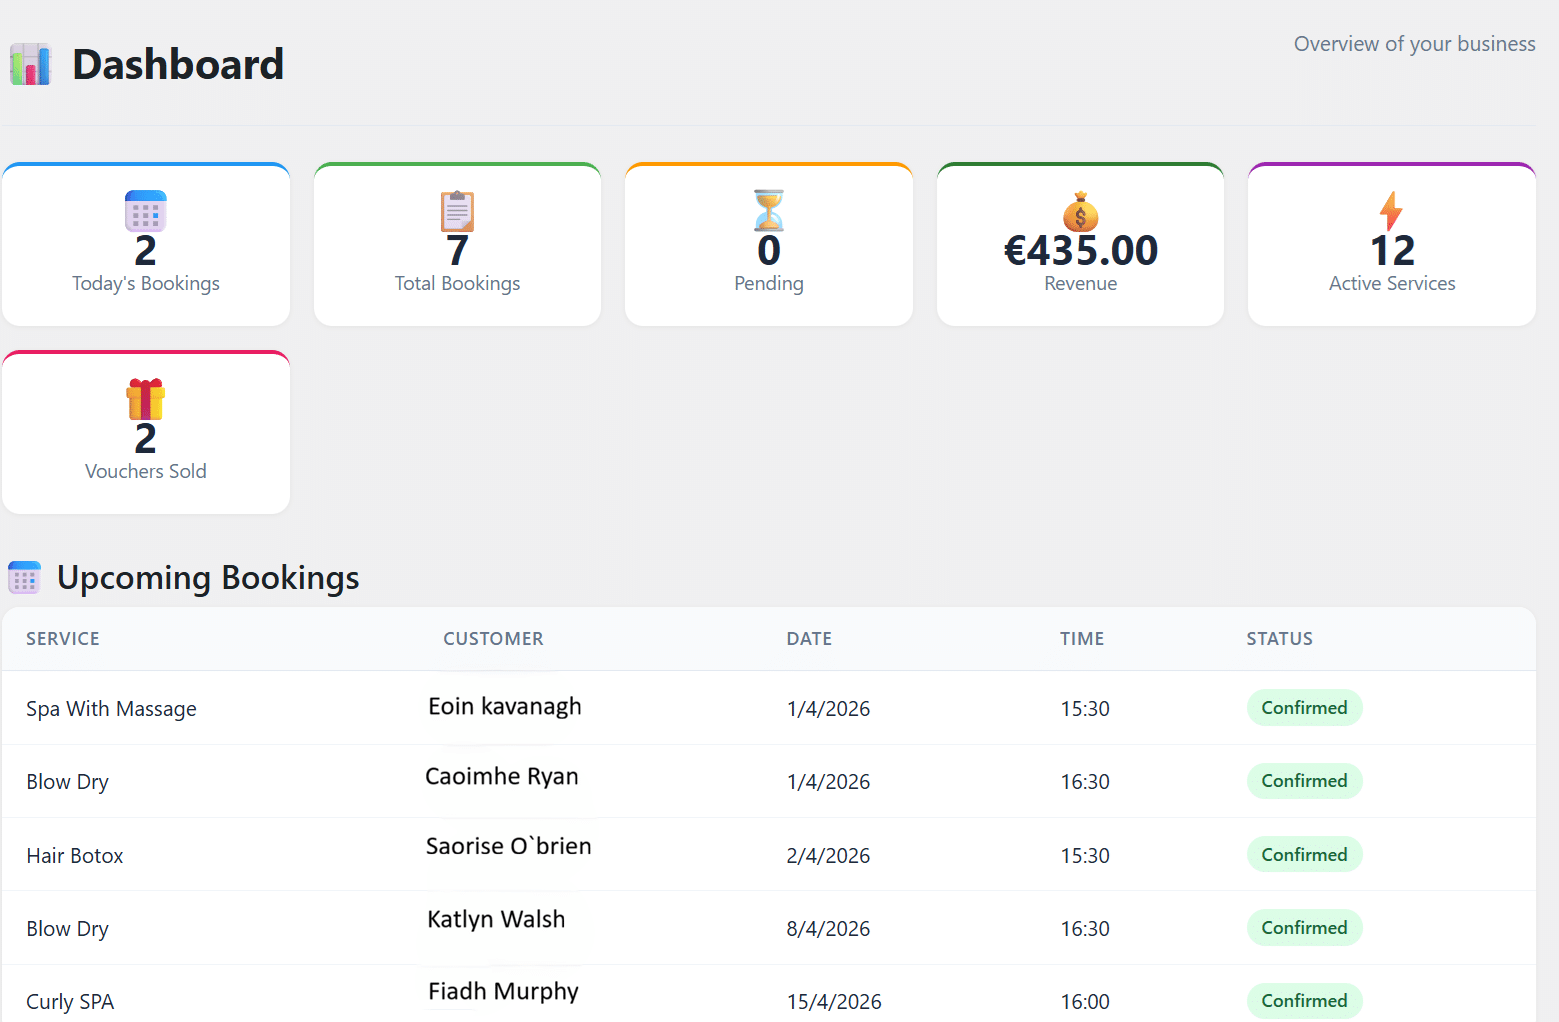Click the Confirmed badge for Eoin Kavanagh
The height and width of the screenshot is (1022, 1559).
click(1304, 707)
